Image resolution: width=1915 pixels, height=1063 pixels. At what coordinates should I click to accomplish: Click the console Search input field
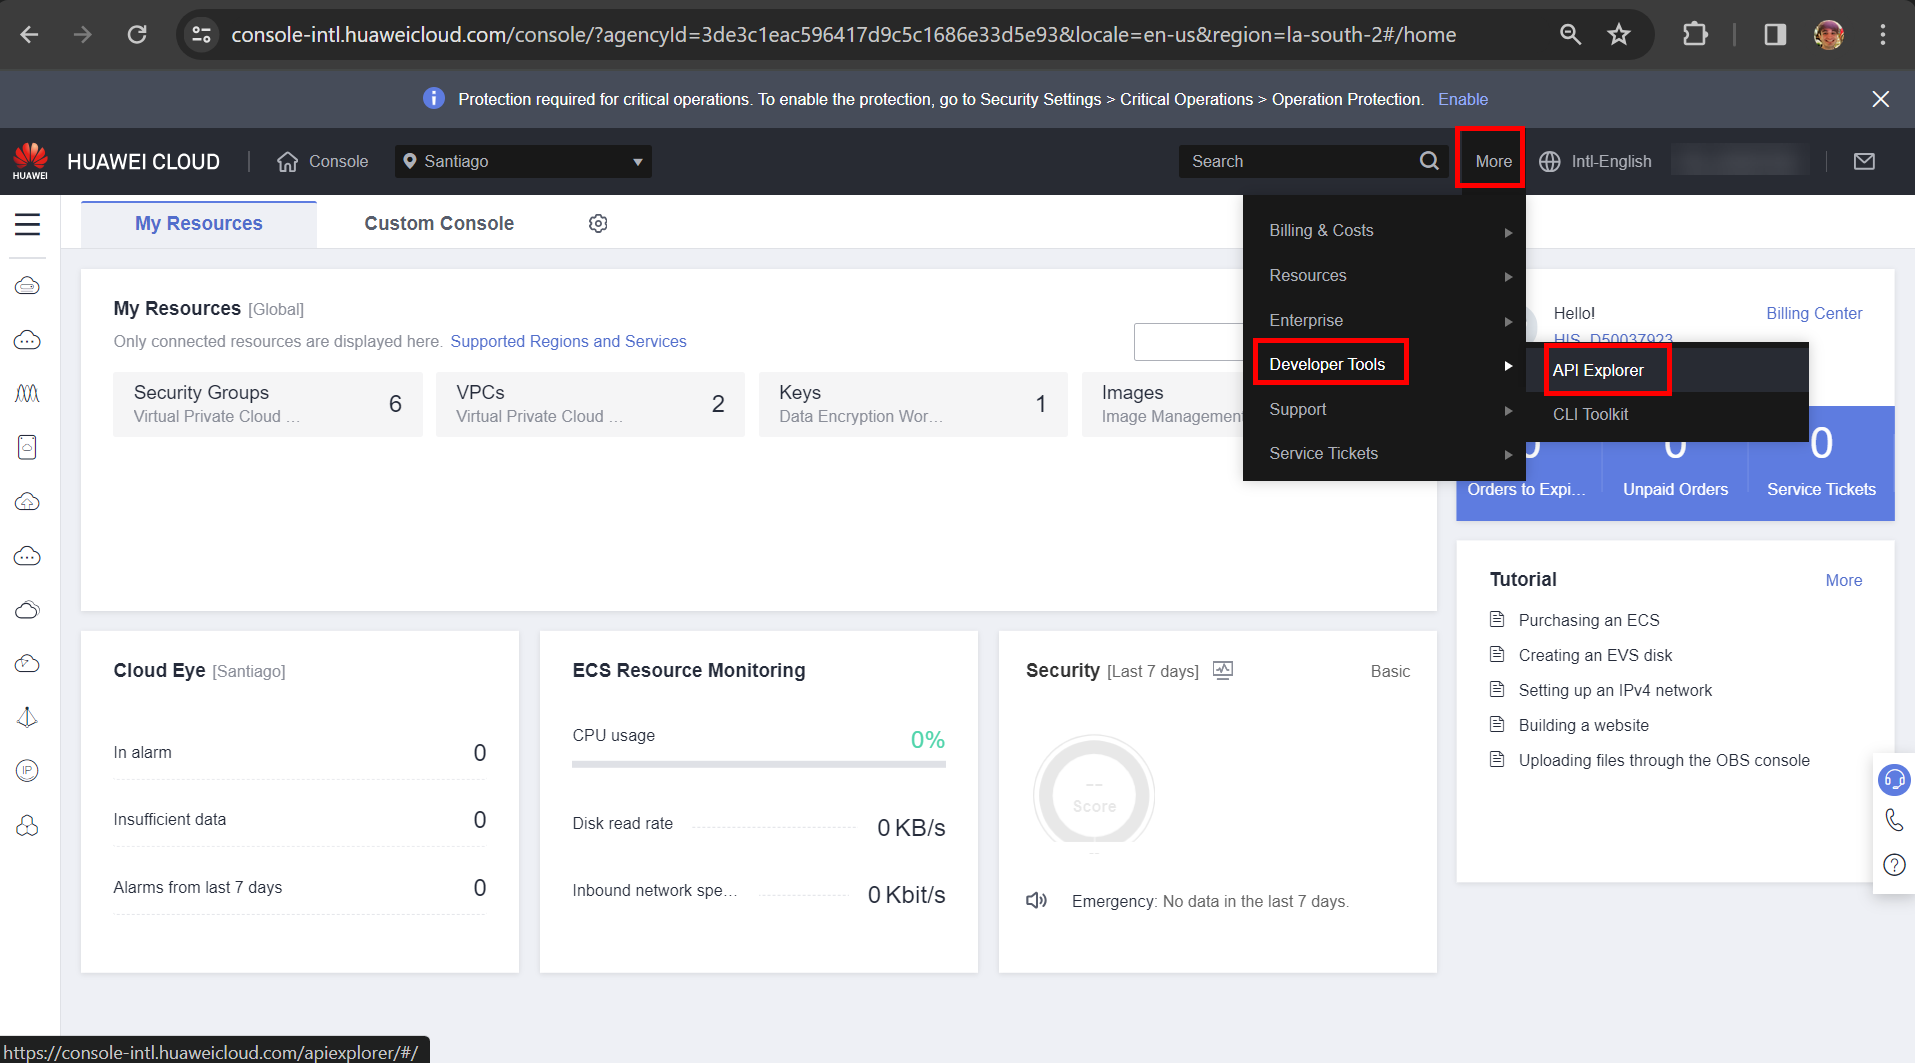click(1300, 162)
